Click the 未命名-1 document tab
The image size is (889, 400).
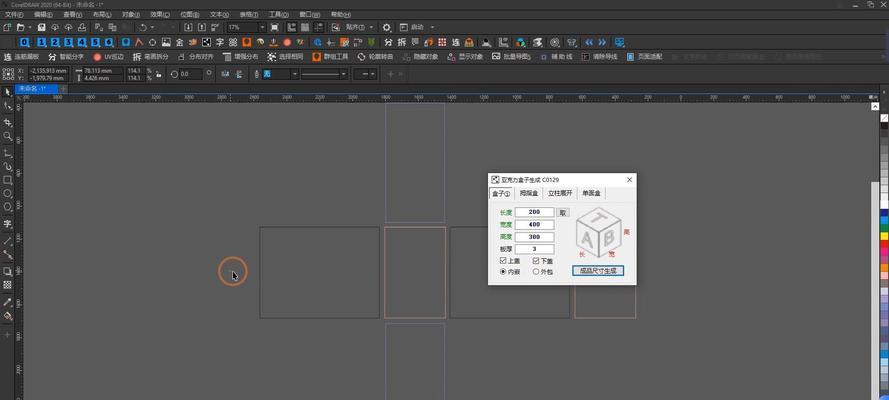coord(36,89)
